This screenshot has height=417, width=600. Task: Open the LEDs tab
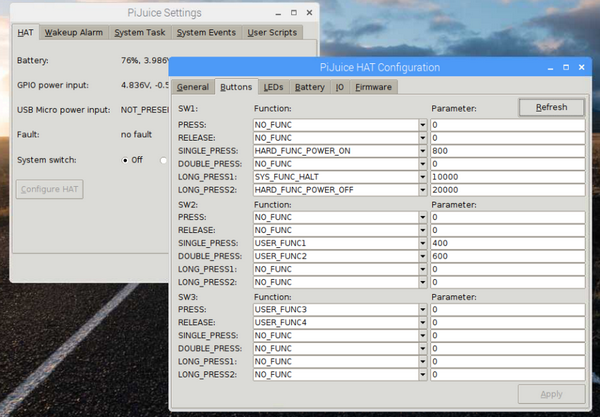273,87
